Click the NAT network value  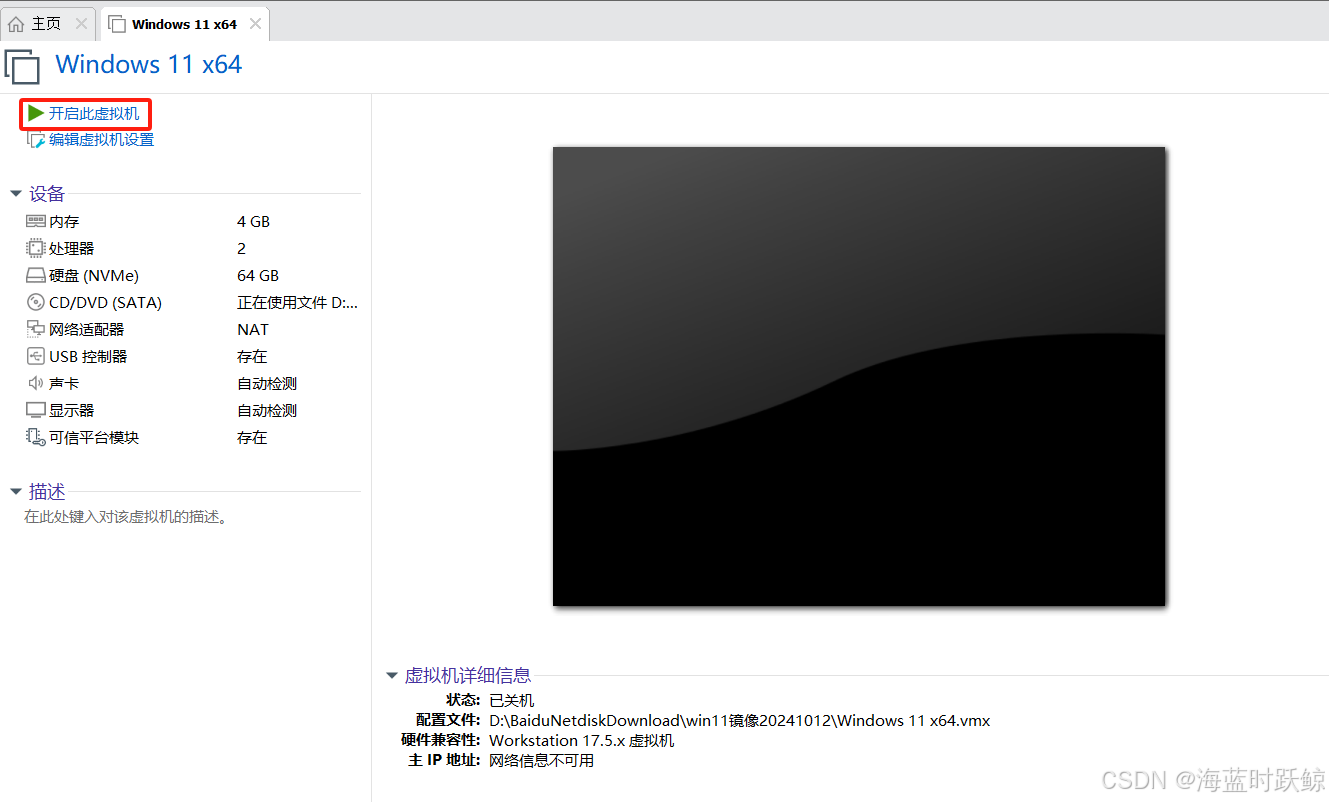click(x=253, y=329)
